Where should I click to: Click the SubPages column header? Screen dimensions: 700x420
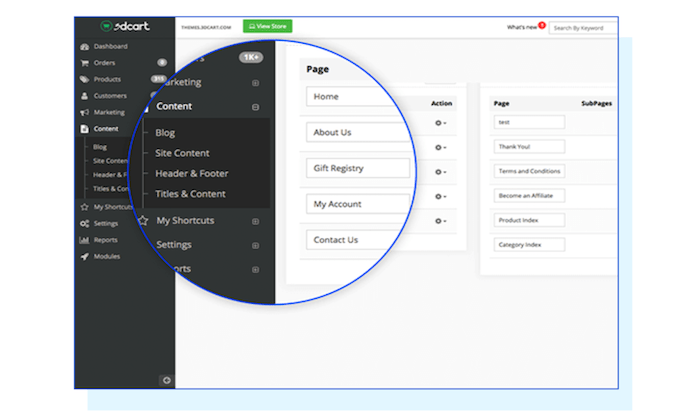[596, 104]
